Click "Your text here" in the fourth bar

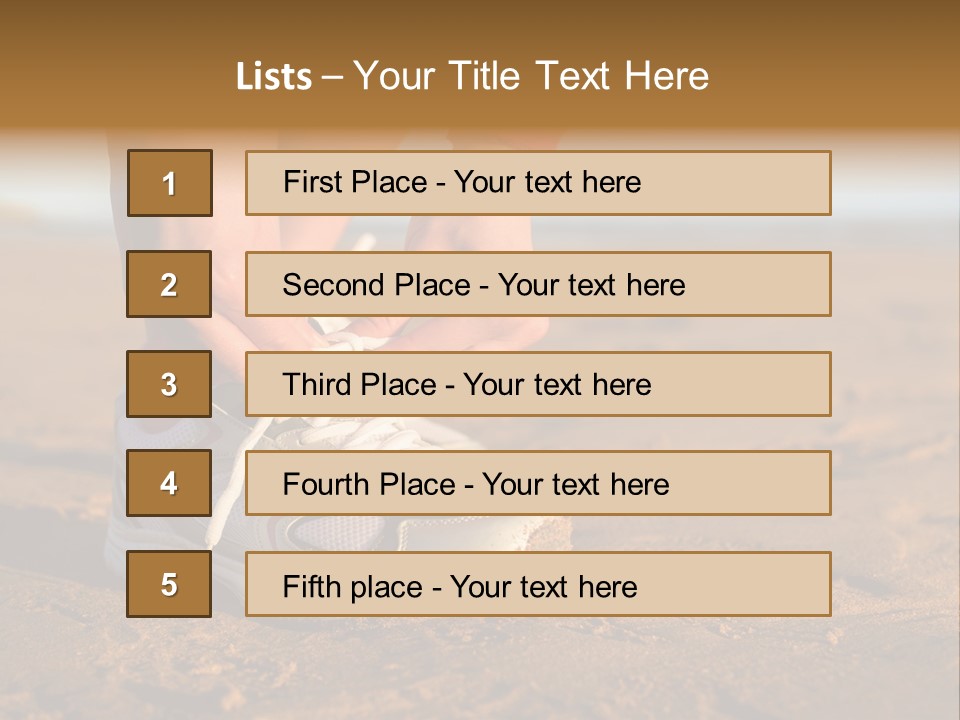(575, 485)
